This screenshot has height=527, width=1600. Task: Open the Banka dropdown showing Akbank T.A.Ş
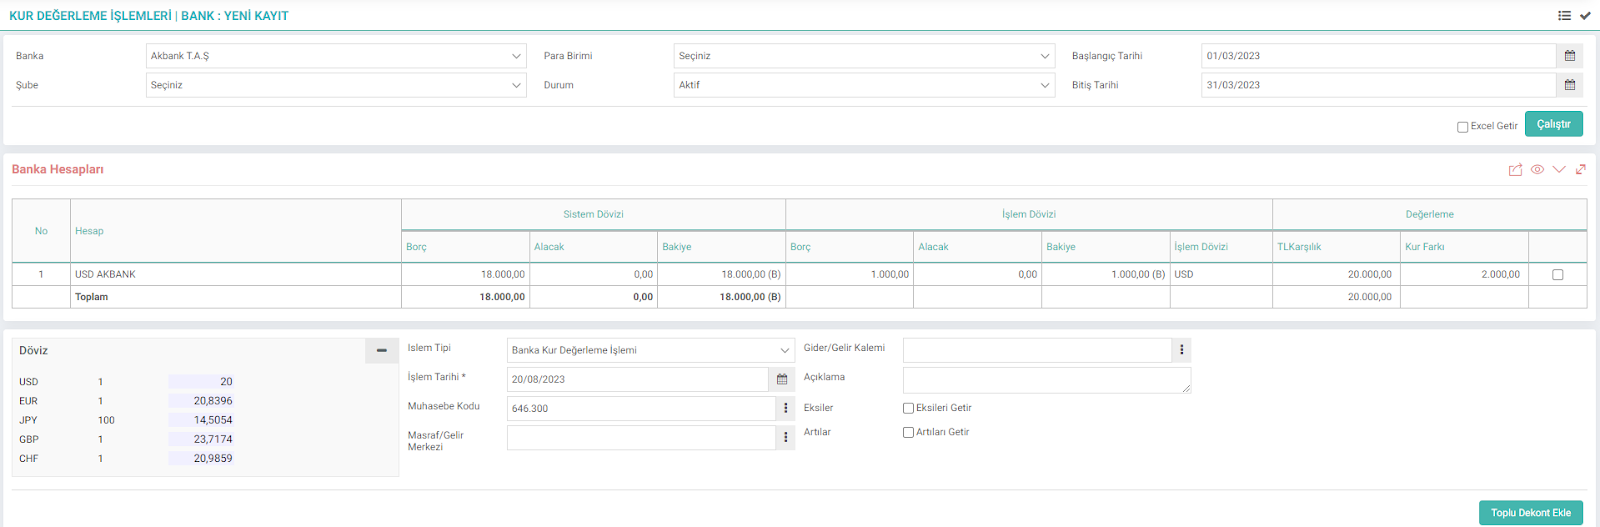tap(336, 56)
